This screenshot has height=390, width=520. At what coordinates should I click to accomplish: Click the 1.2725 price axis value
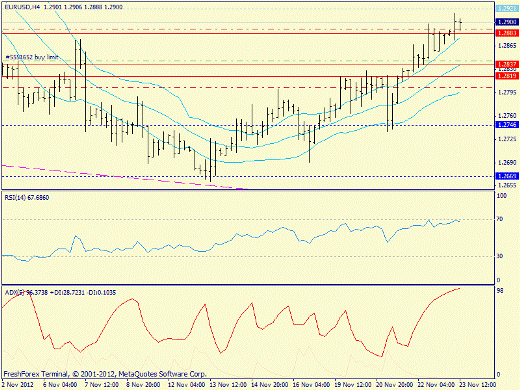pos(507,139)
